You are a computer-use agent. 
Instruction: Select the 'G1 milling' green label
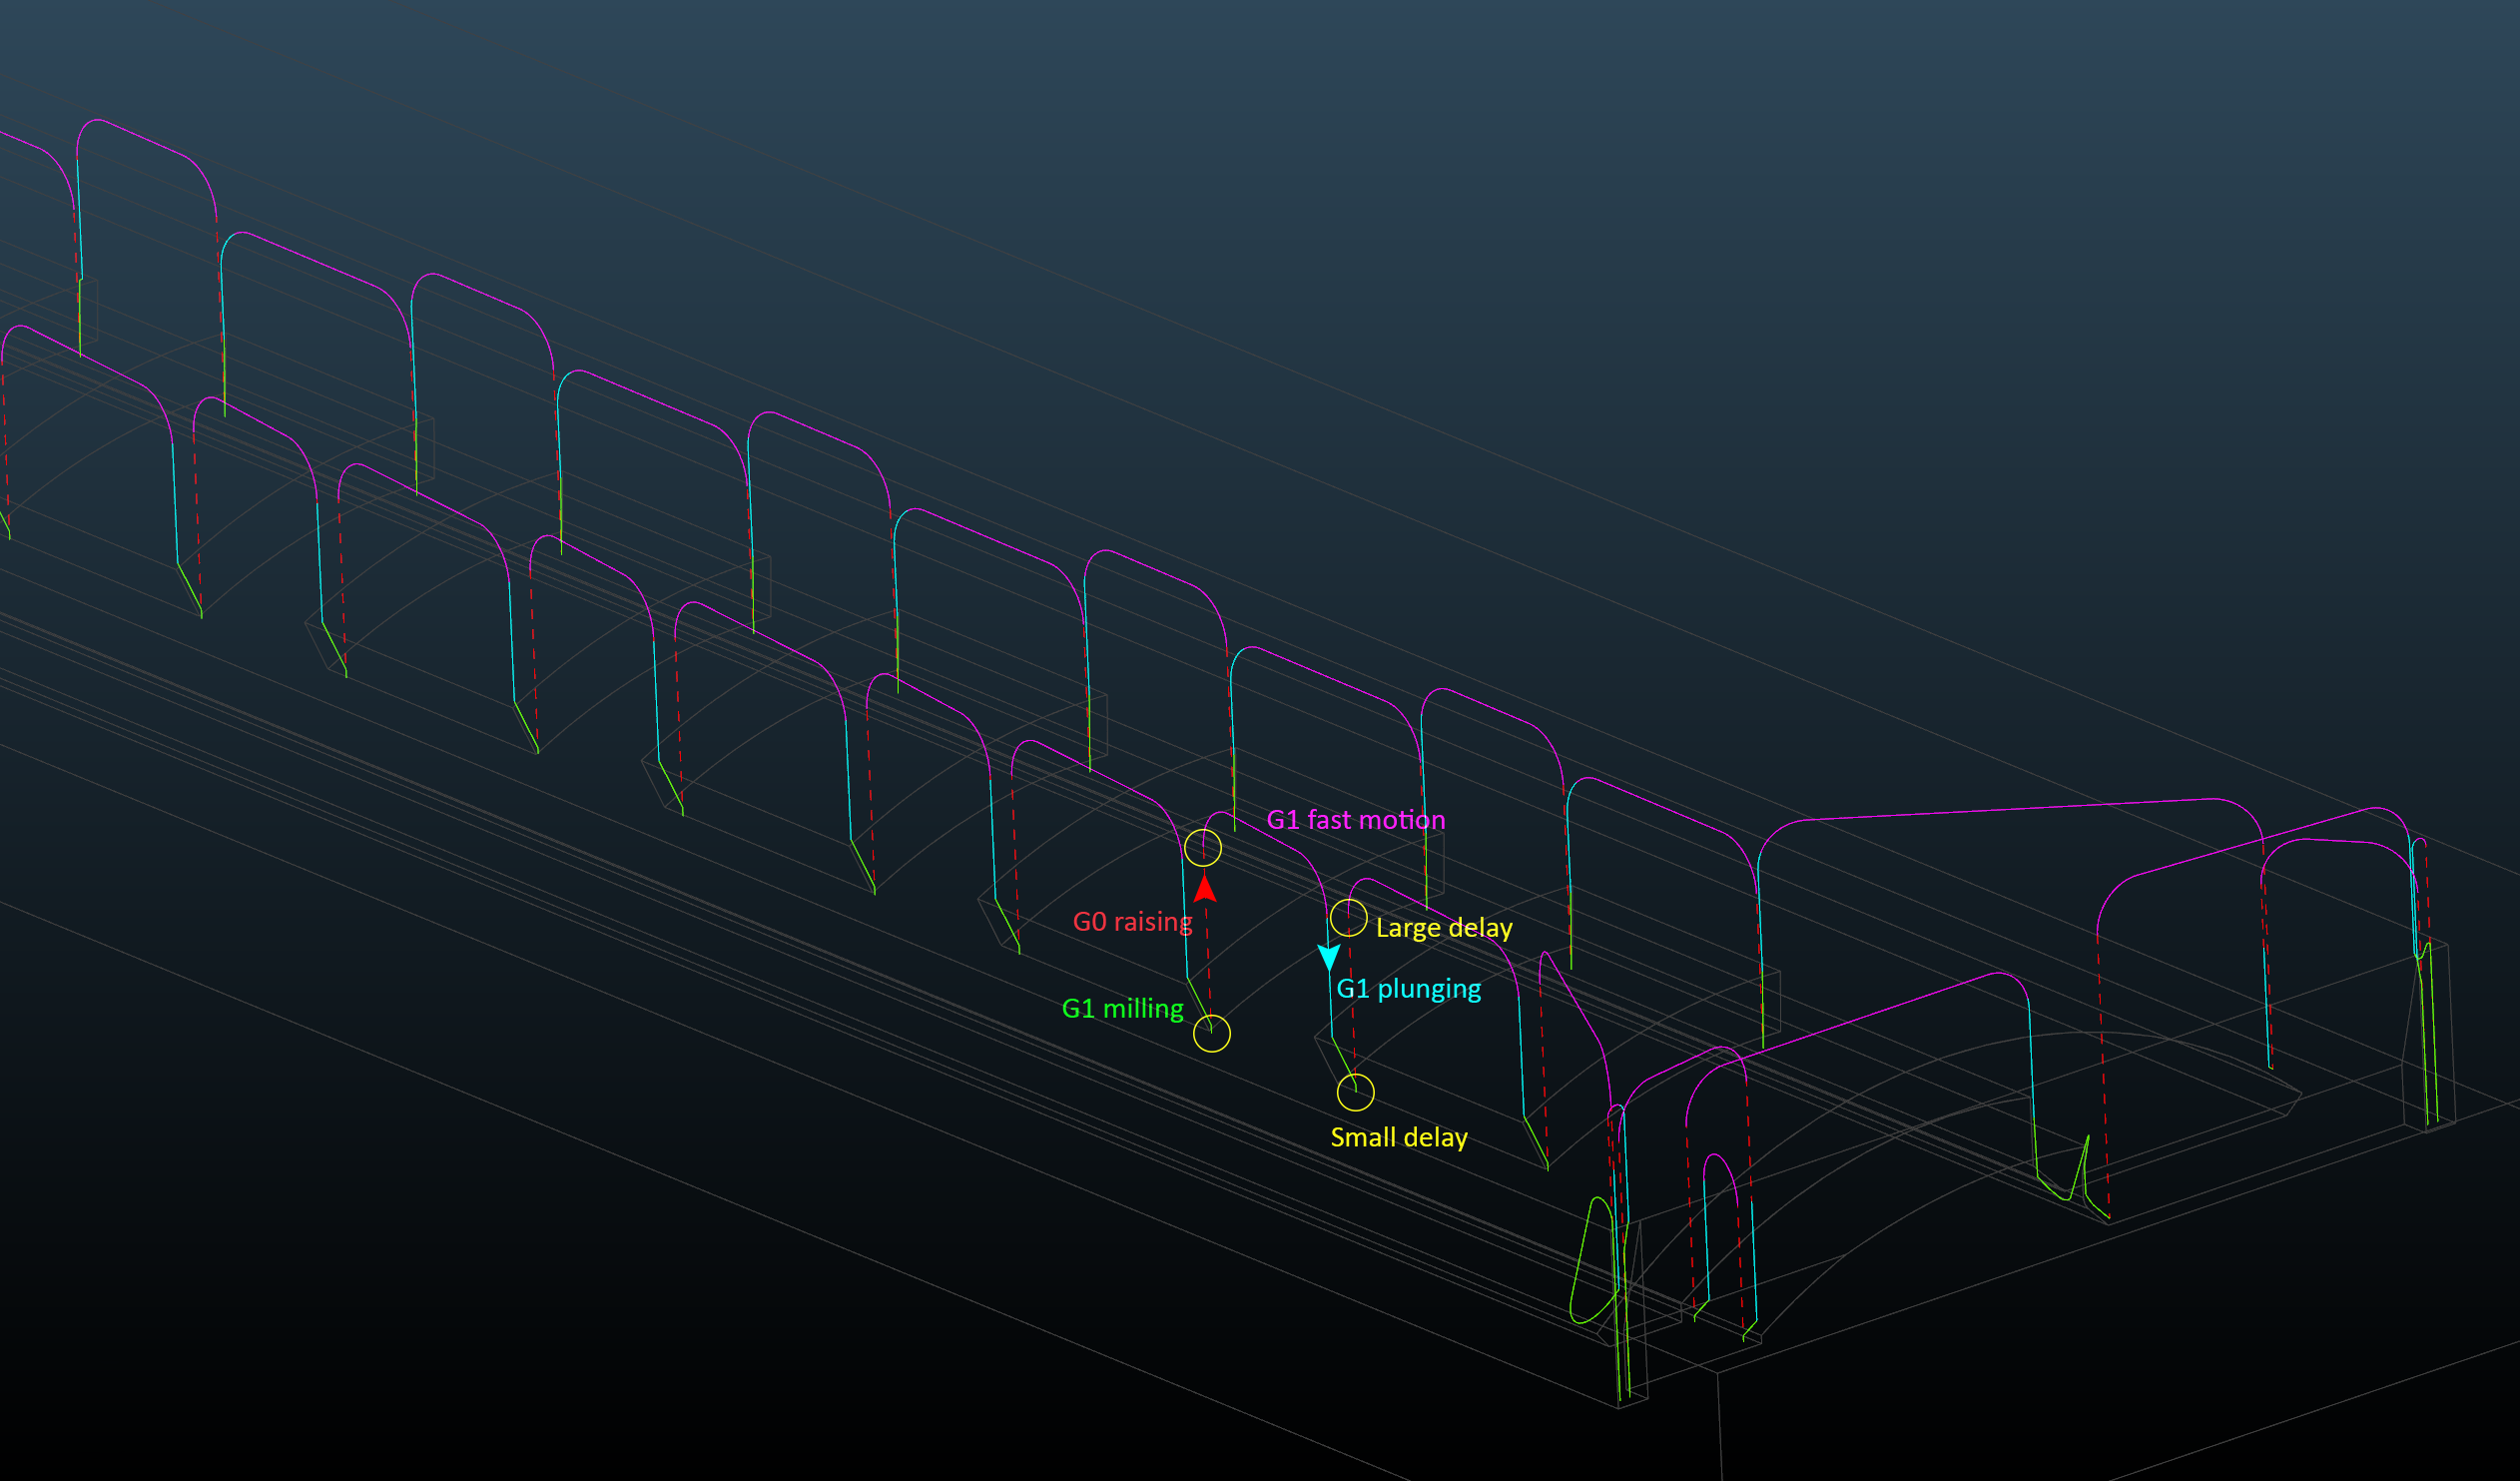click(x=1122, y=1008)
